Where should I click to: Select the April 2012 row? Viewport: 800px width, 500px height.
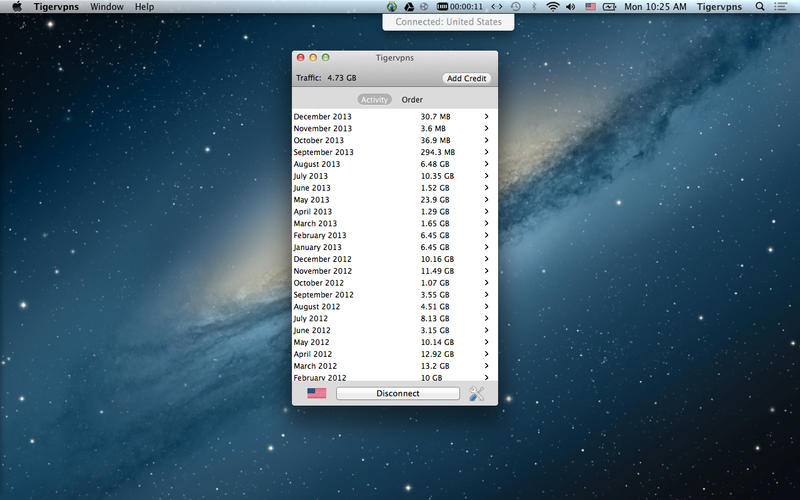[x=394, y=354]
